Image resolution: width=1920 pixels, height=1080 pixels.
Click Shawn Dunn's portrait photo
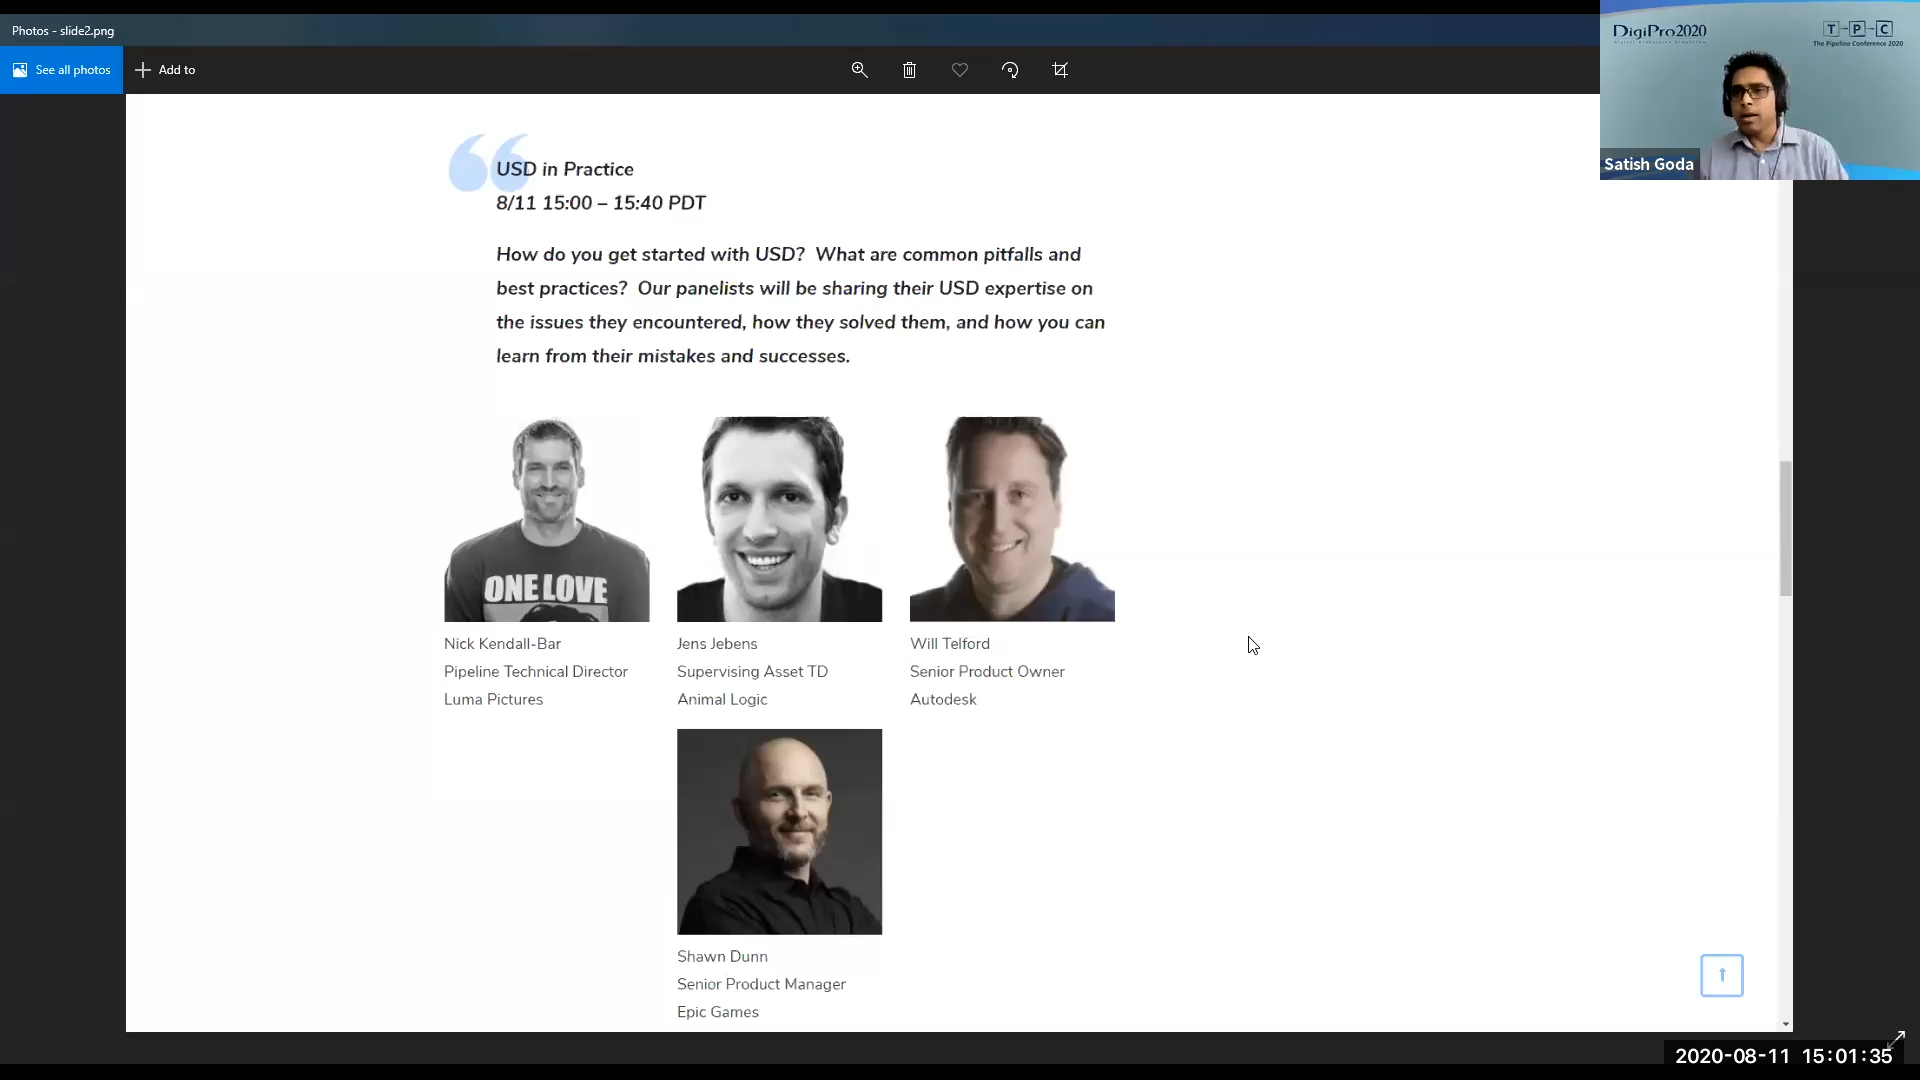pyautogui.click(x=779, y=832)
